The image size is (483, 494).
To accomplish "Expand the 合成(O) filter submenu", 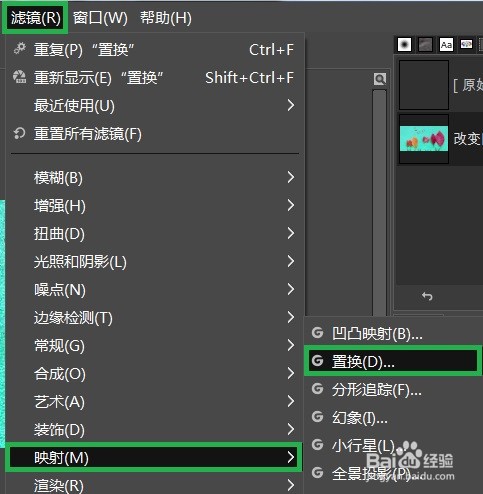I will click(x=155, y=374).
